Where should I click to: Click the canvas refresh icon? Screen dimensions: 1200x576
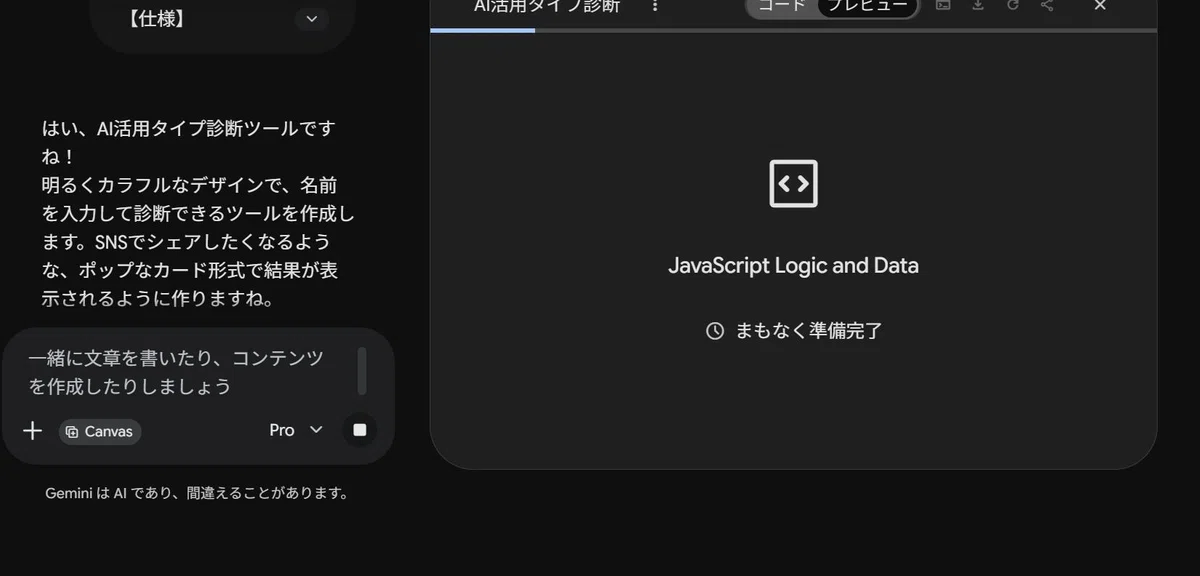(1013, 5)
